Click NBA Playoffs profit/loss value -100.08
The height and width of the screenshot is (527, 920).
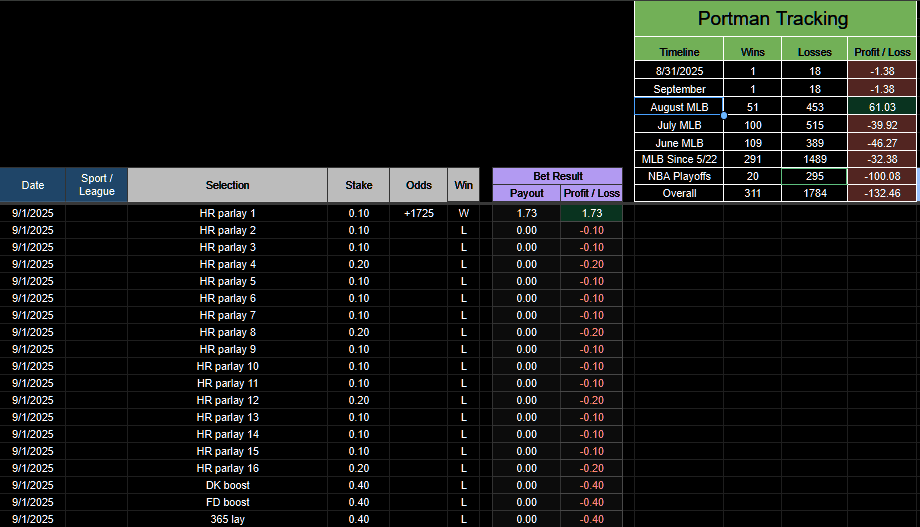coord(882,176)
